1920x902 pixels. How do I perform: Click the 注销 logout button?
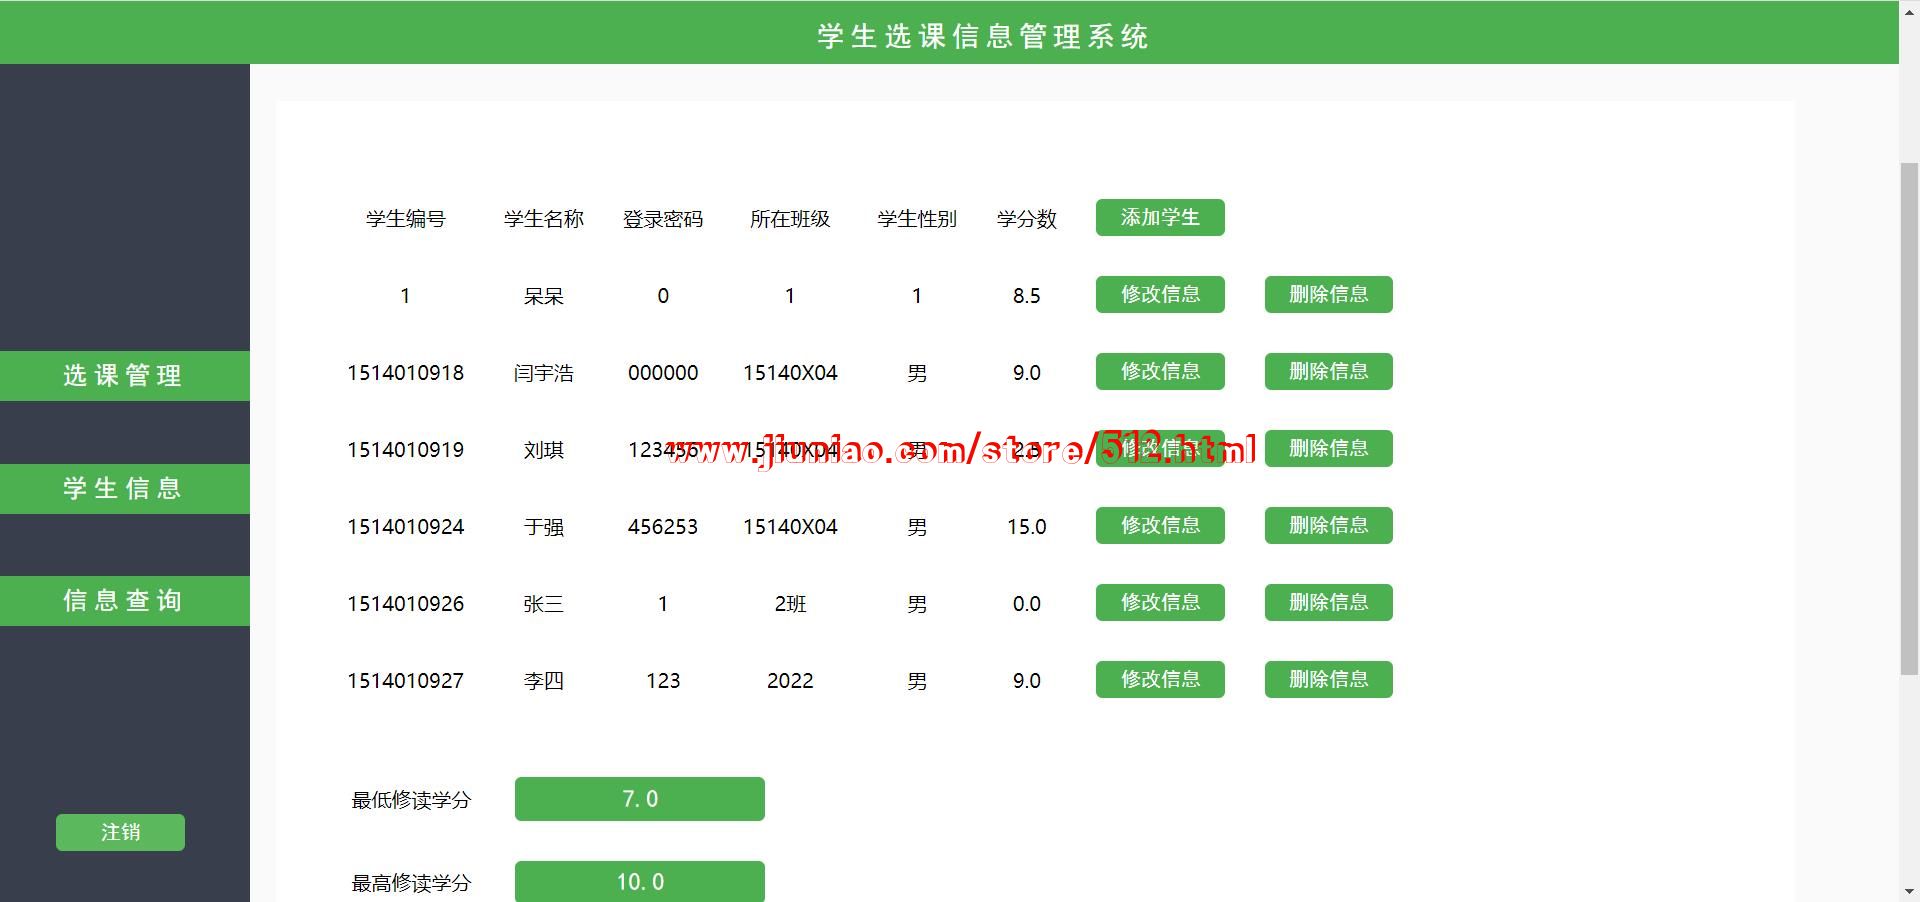point(120,832)
